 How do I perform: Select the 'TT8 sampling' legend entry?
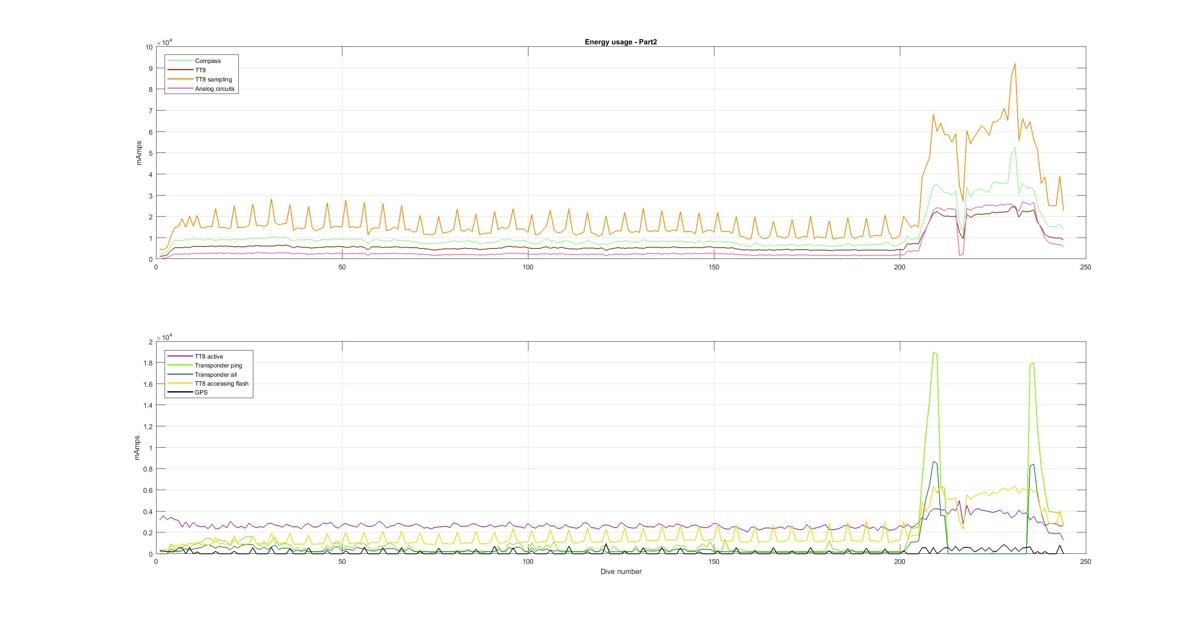click(200, 79)
